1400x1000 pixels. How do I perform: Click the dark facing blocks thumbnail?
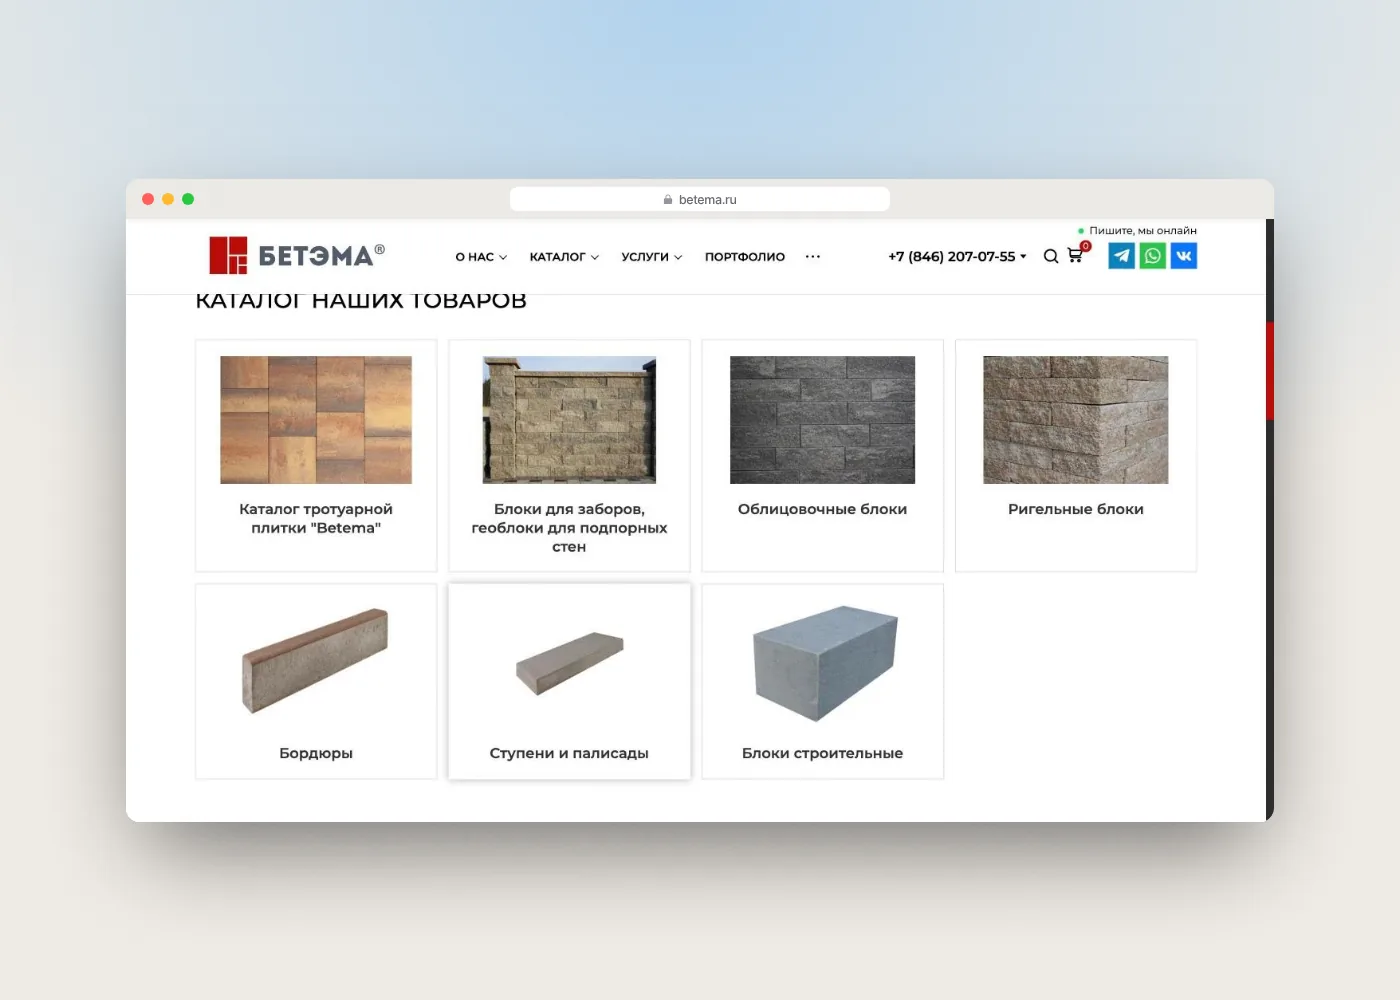point(822,420)
